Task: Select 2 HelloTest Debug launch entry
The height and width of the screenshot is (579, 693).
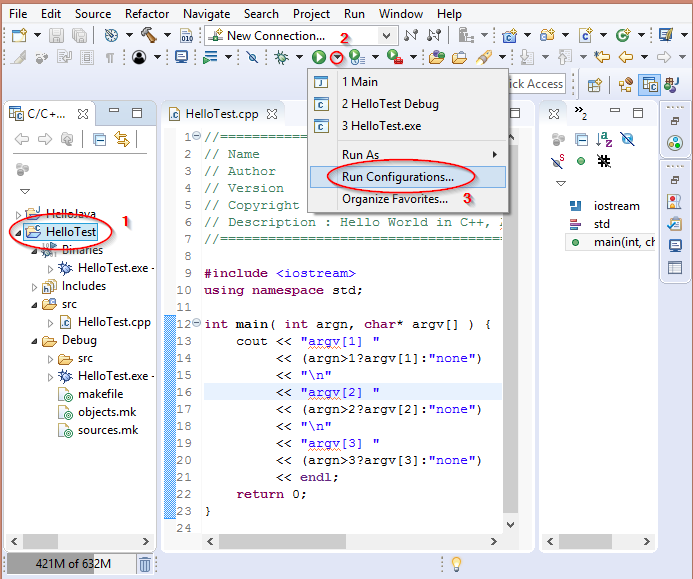Action: pyautogui.click(x=390, y=104)
